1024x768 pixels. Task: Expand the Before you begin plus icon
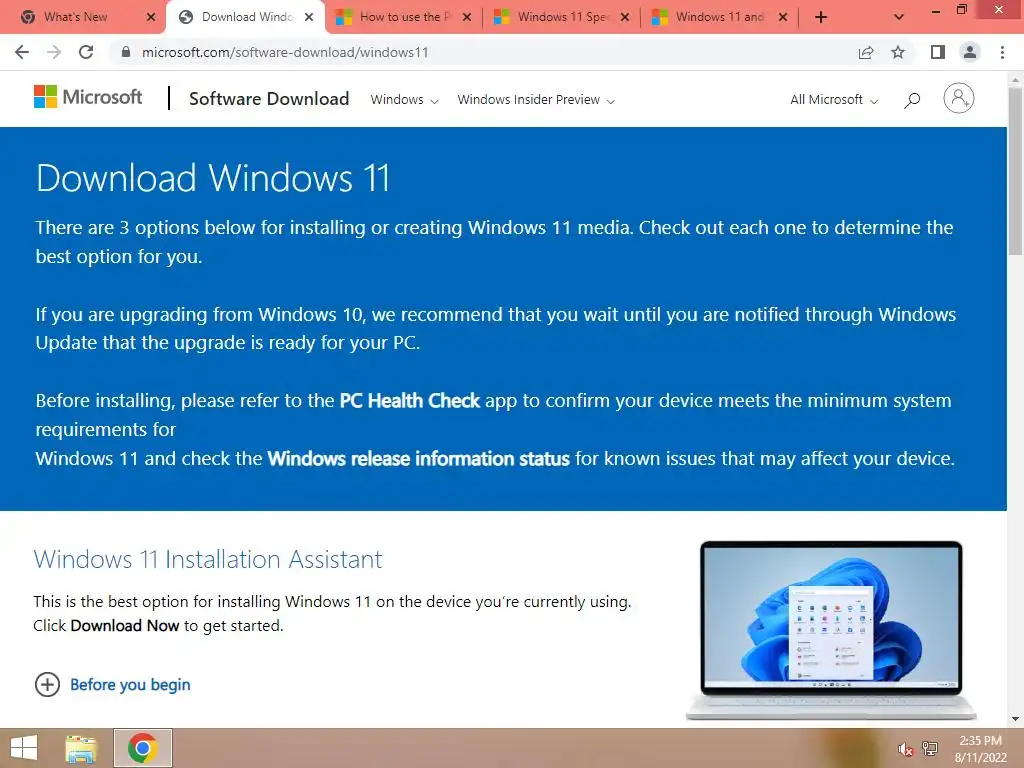47,684
